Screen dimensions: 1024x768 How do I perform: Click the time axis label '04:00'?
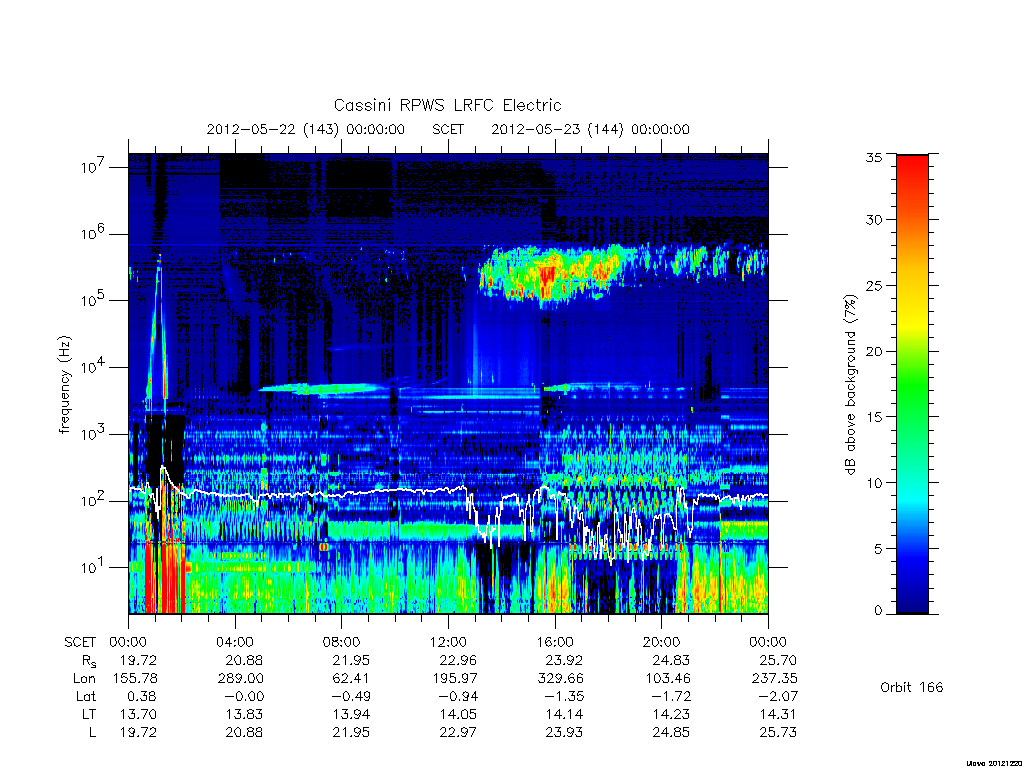pyautogui.click(x=235, y=642)
